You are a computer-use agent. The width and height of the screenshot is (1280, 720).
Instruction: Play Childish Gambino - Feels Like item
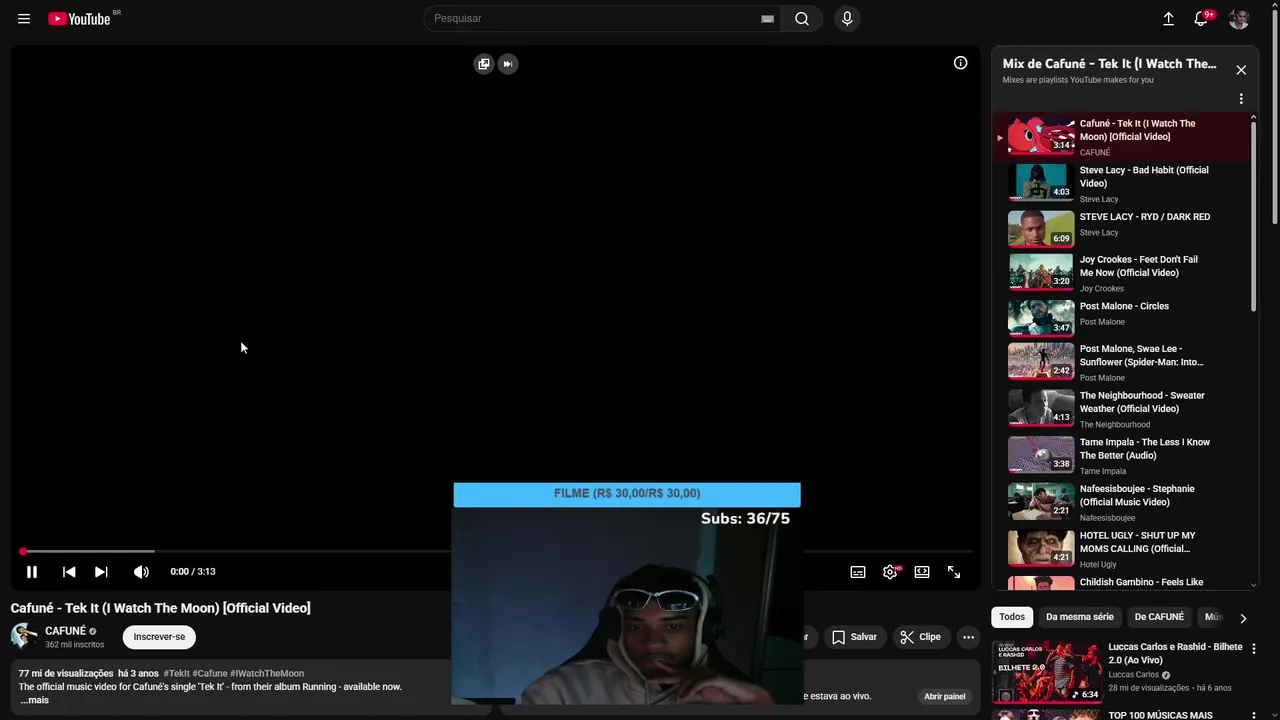[x=1121, y=582]
